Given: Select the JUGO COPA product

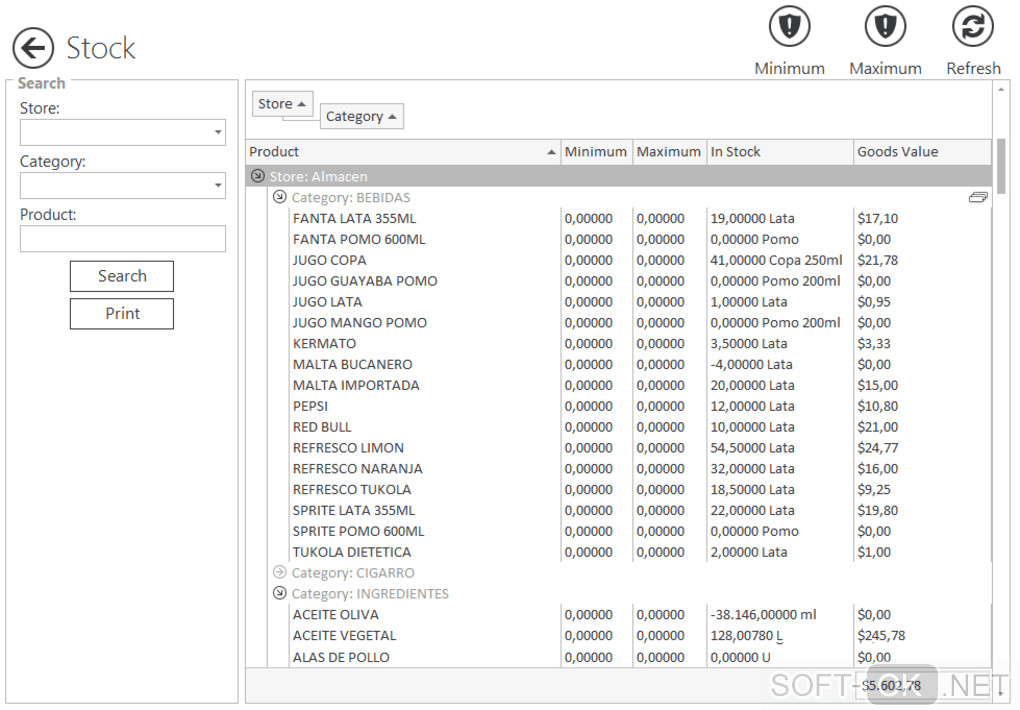Looking at the screenshot, I should pos(329,260).
